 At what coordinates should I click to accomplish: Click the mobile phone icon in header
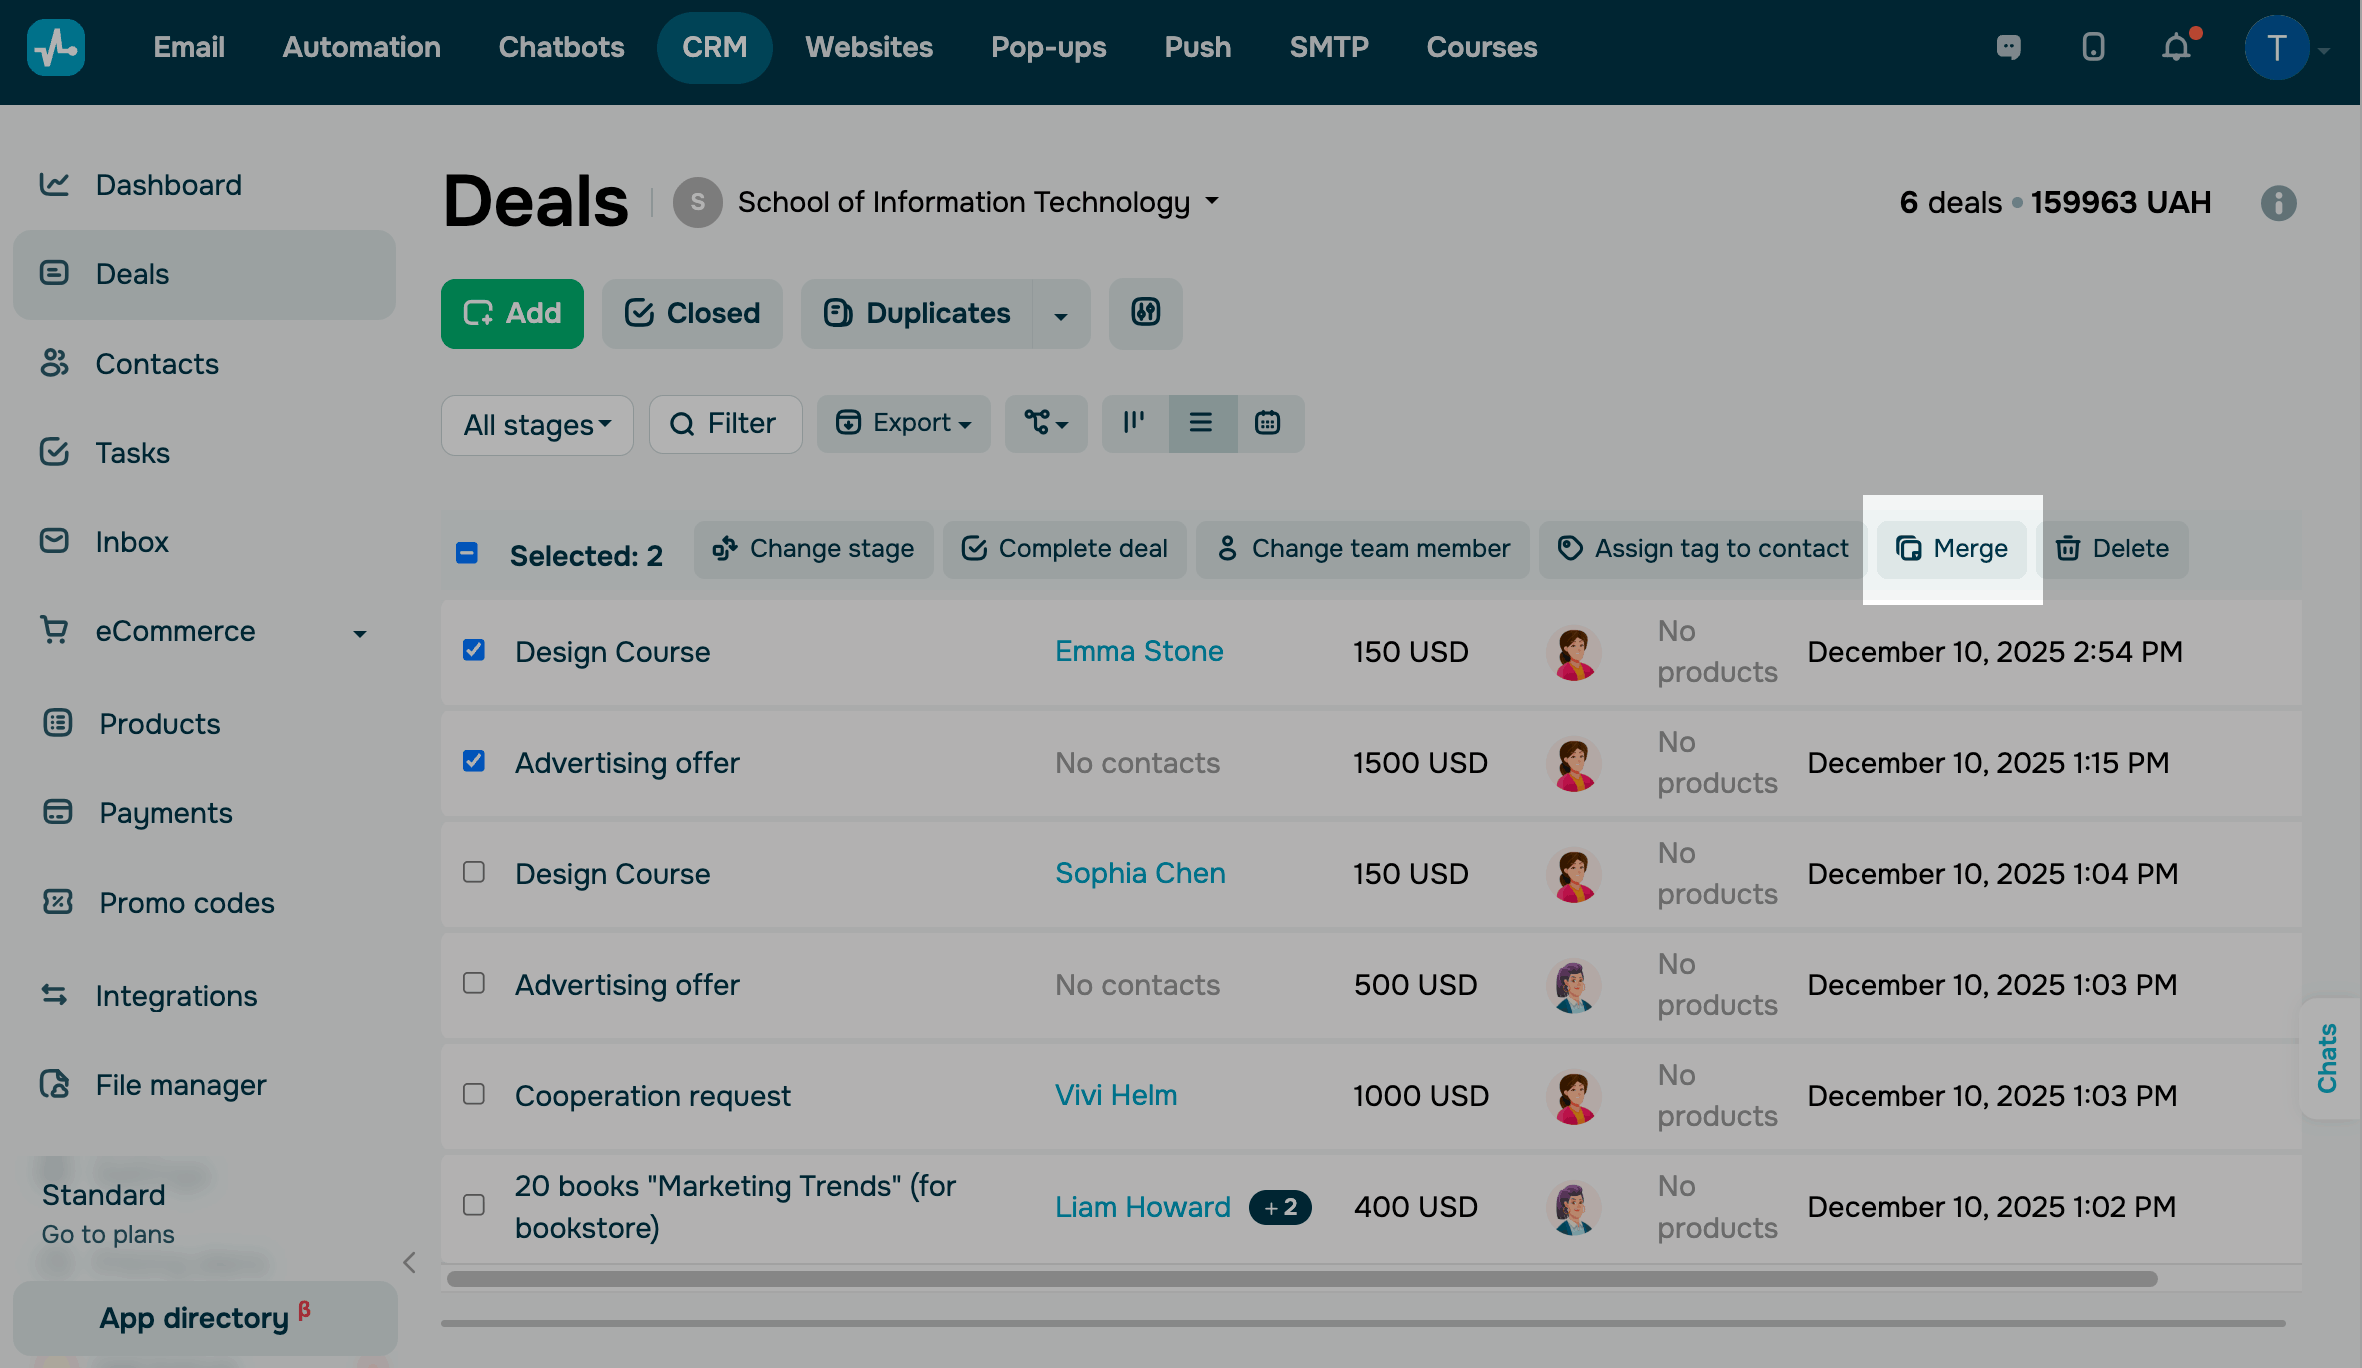click(2092, 47)
